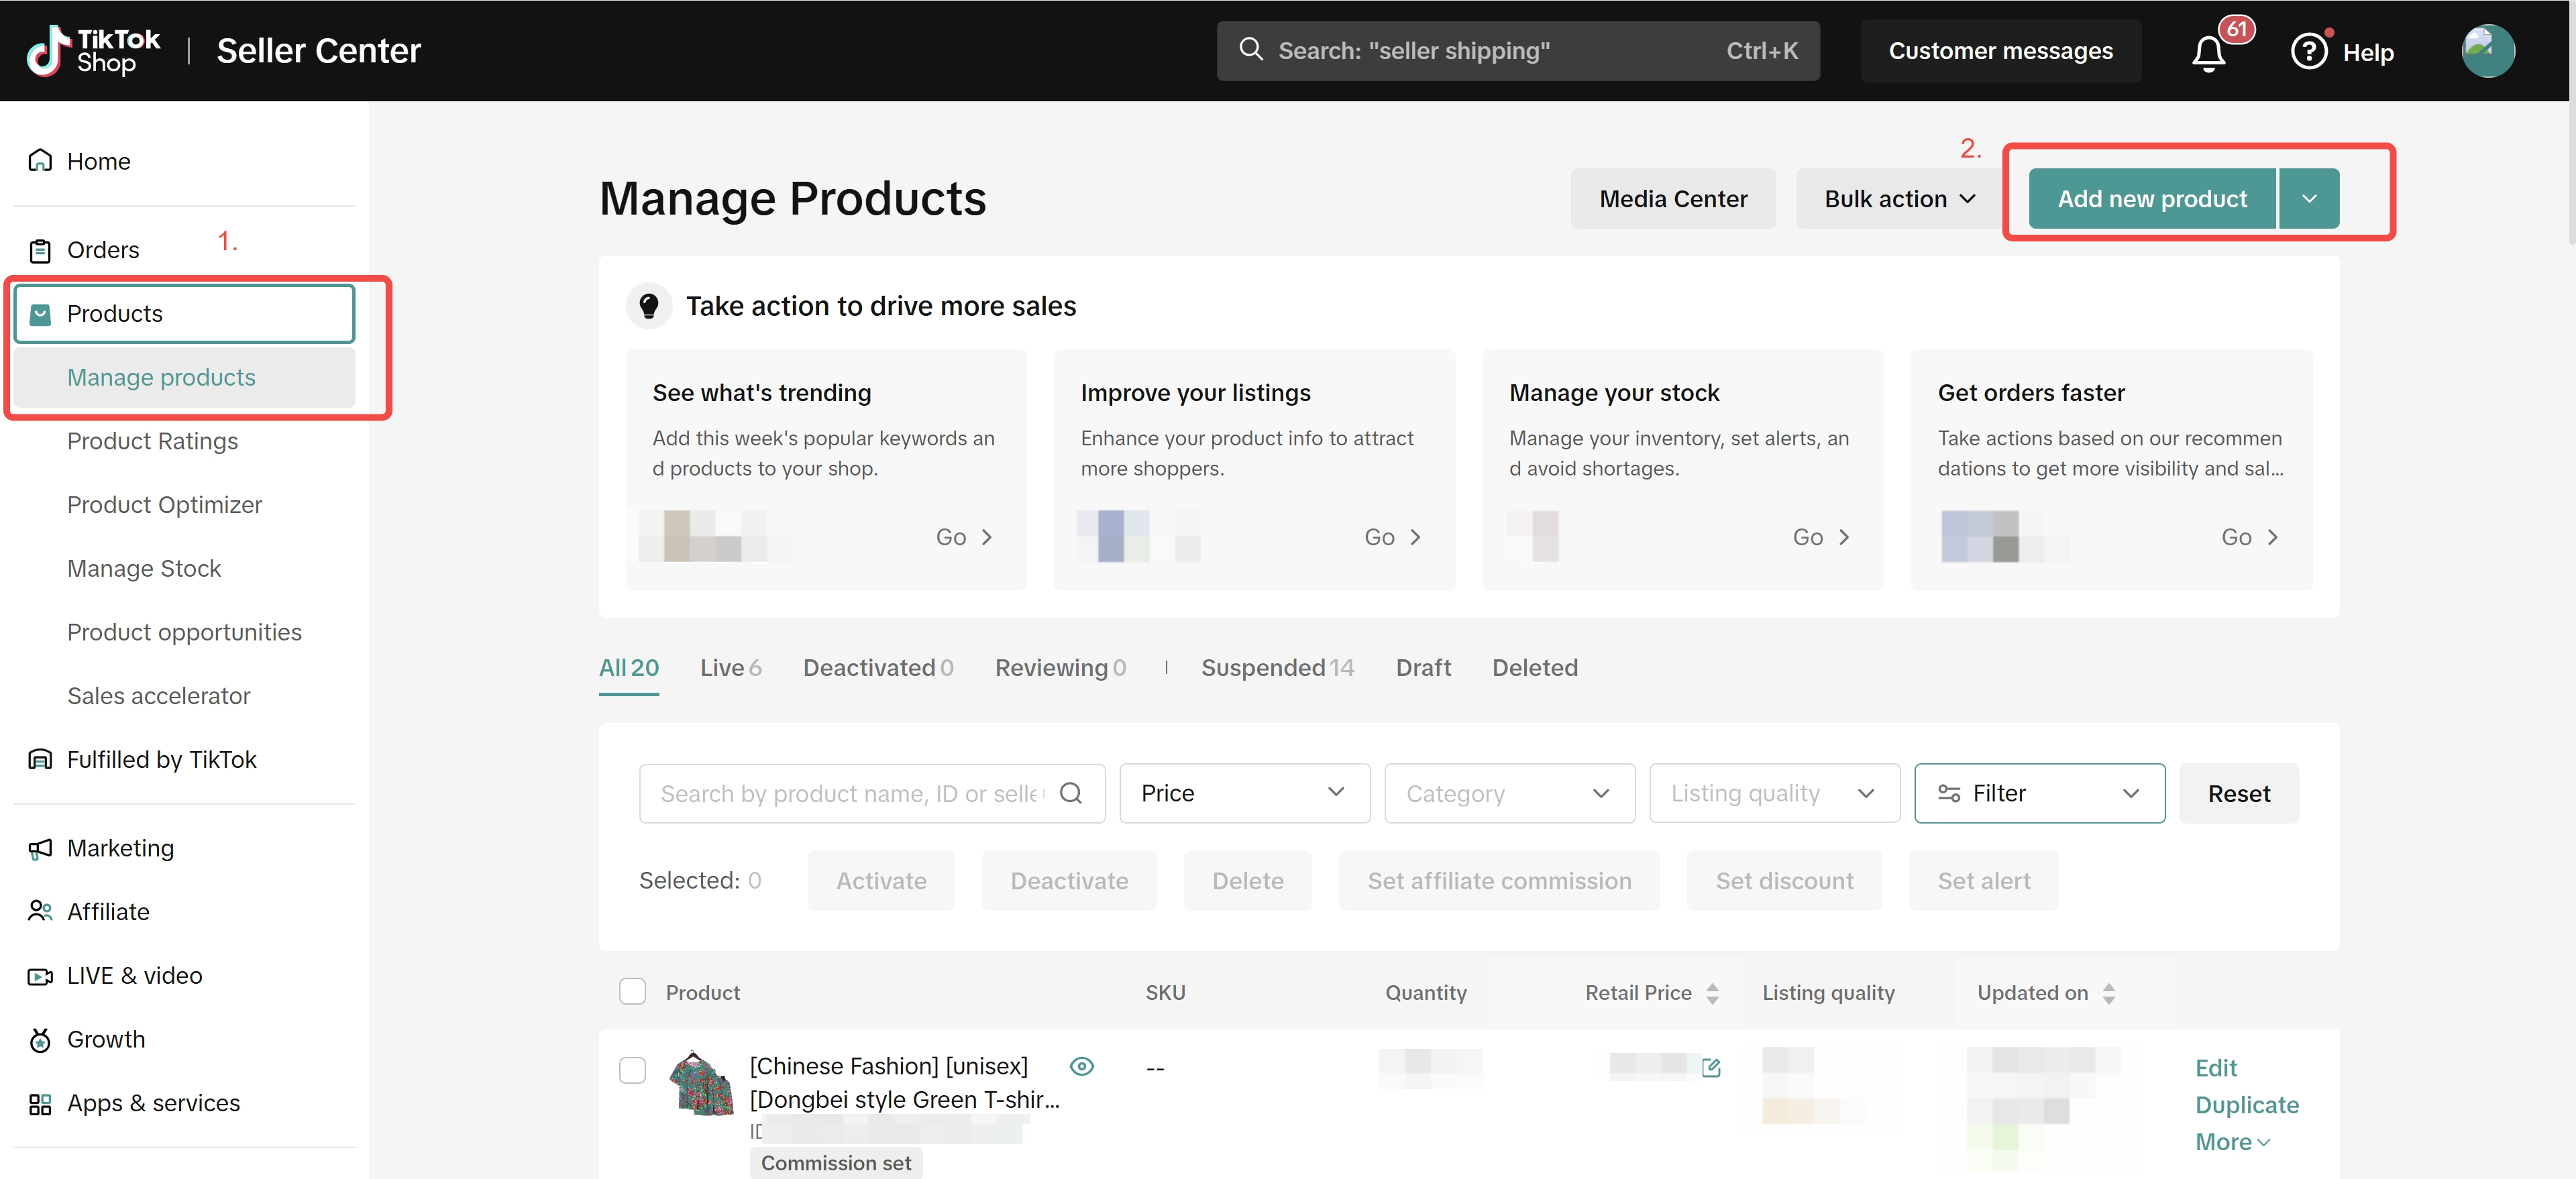Switch to the Draft tab
This screenshot has width=2576, height=1179.
pos(1423,667)
